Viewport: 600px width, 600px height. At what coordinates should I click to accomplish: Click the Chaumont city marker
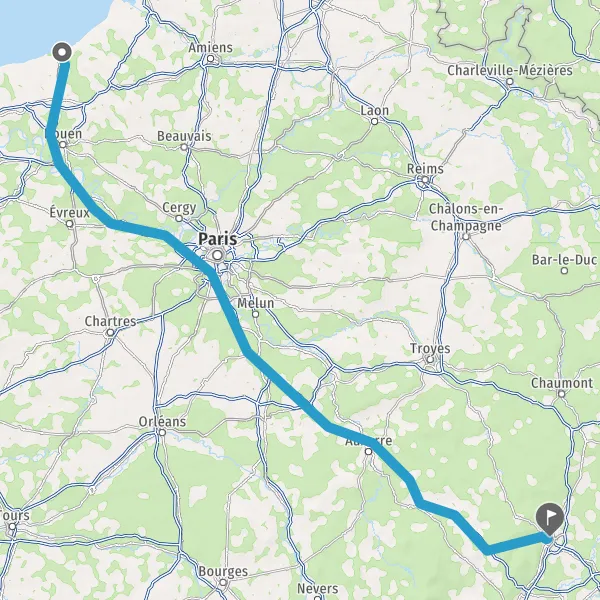(561, 394)
